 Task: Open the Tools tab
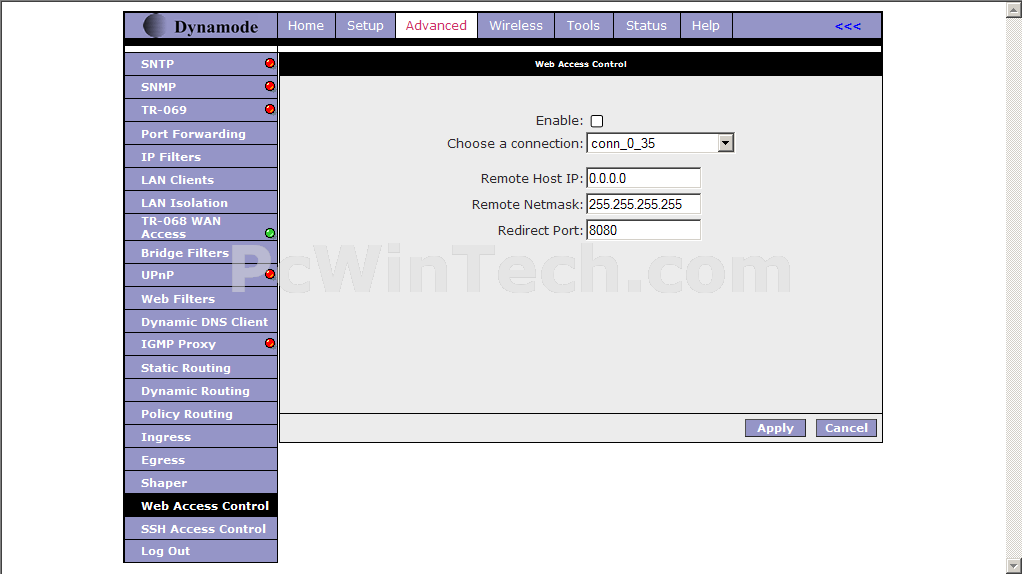pos(583,25)
